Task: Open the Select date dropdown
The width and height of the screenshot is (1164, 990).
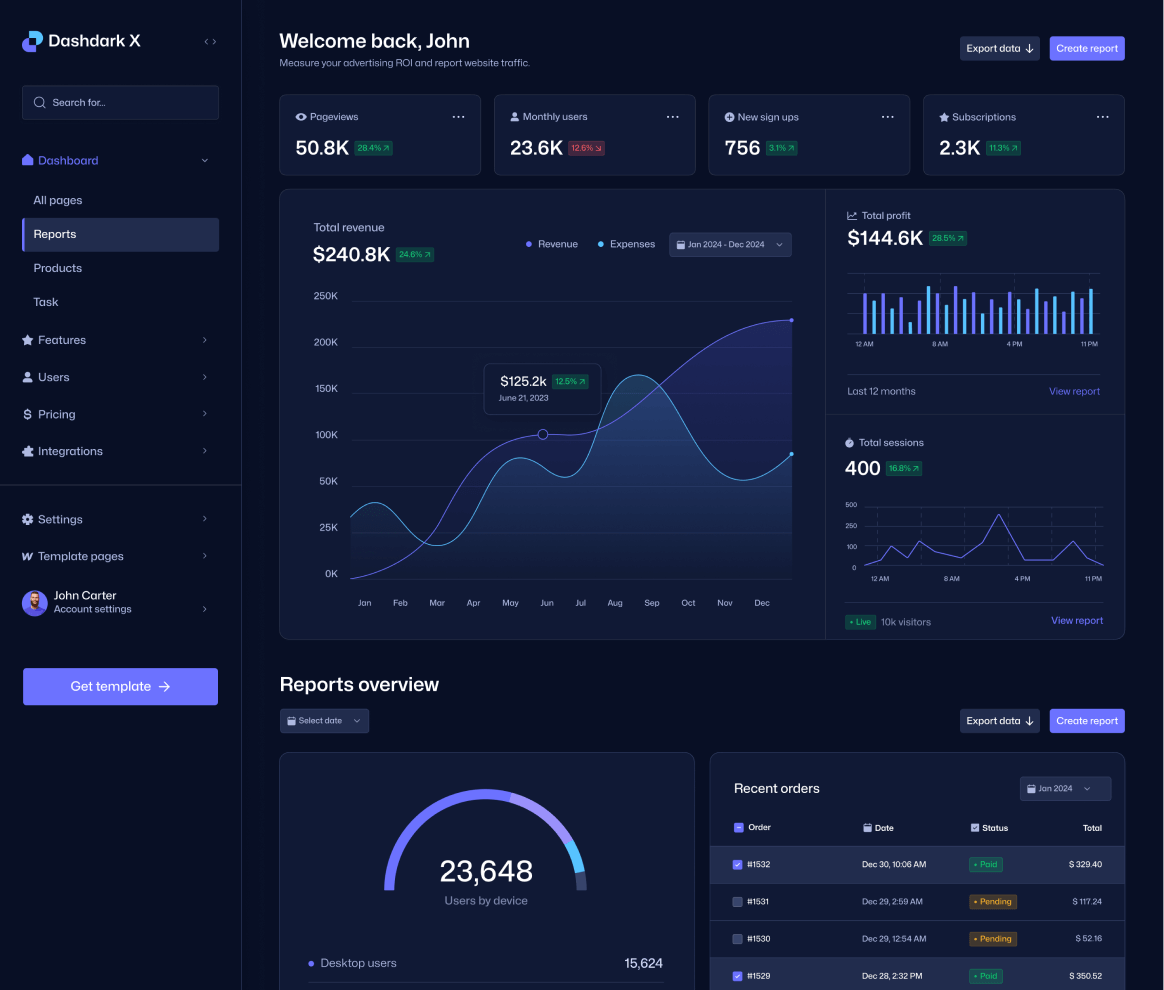Action: [324, 720]
